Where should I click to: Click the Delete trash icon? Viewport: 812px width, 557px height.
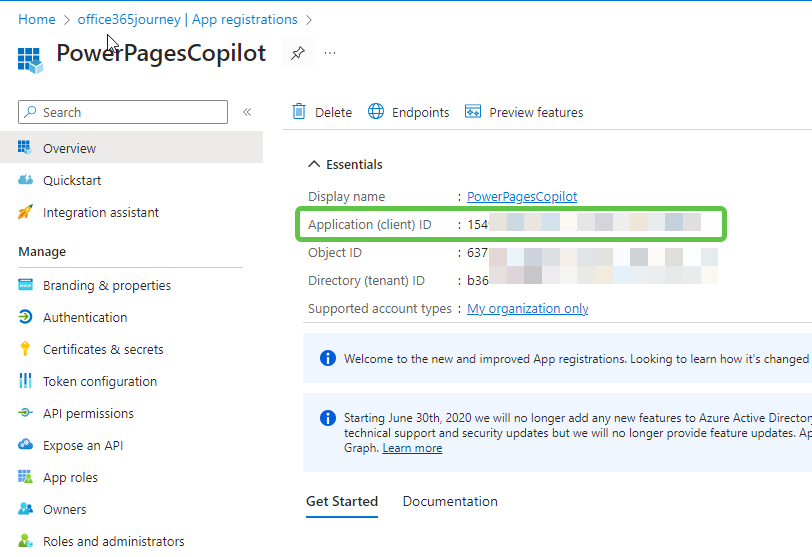pos(299,112)
